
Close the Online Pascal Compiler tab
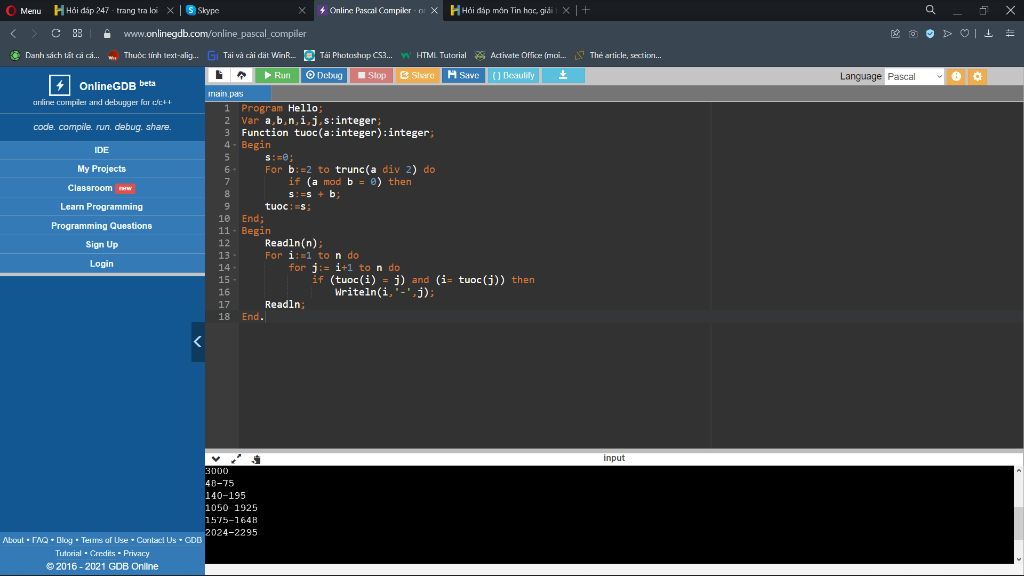[434, 10]
